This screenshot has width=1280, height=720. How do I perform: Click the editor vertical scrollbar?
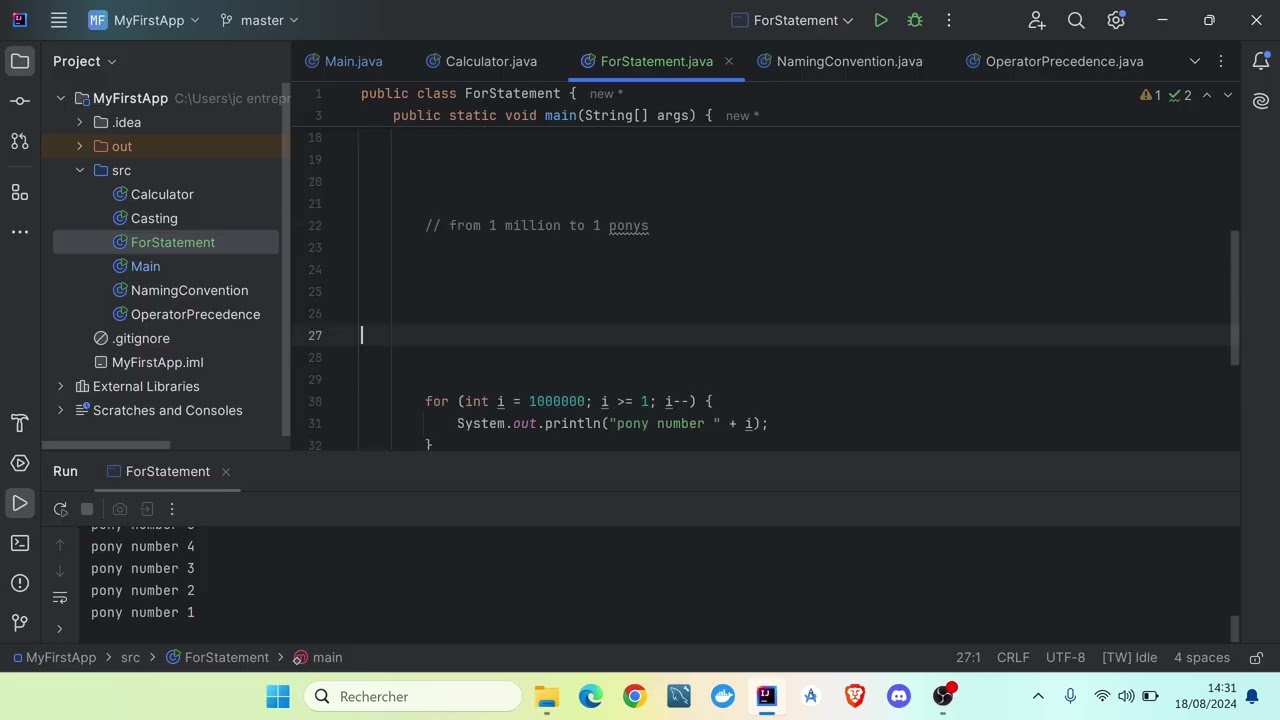[1235, 298]
